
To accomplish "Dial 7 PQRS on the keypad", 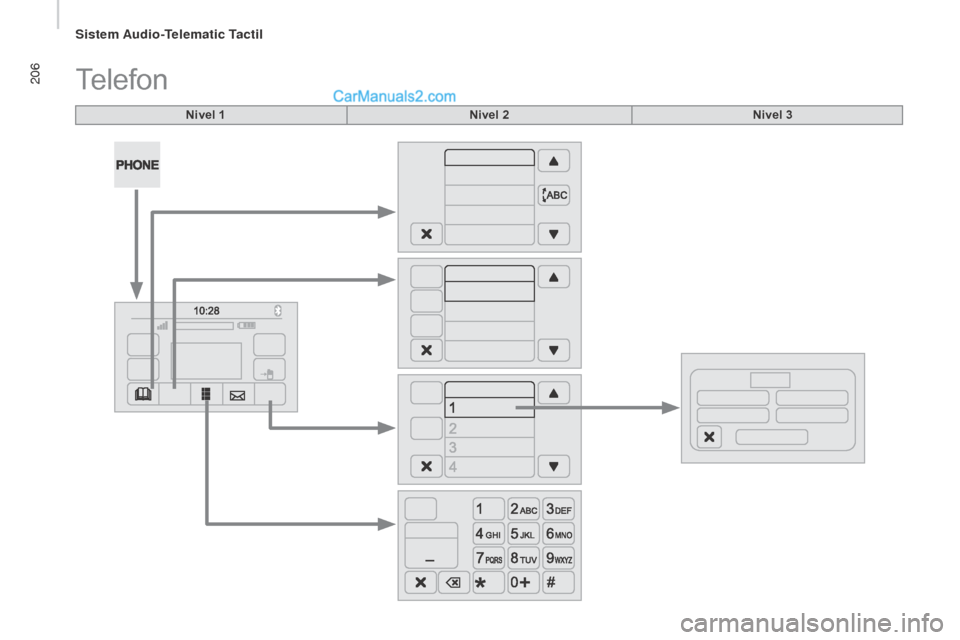I will [489, 558].
